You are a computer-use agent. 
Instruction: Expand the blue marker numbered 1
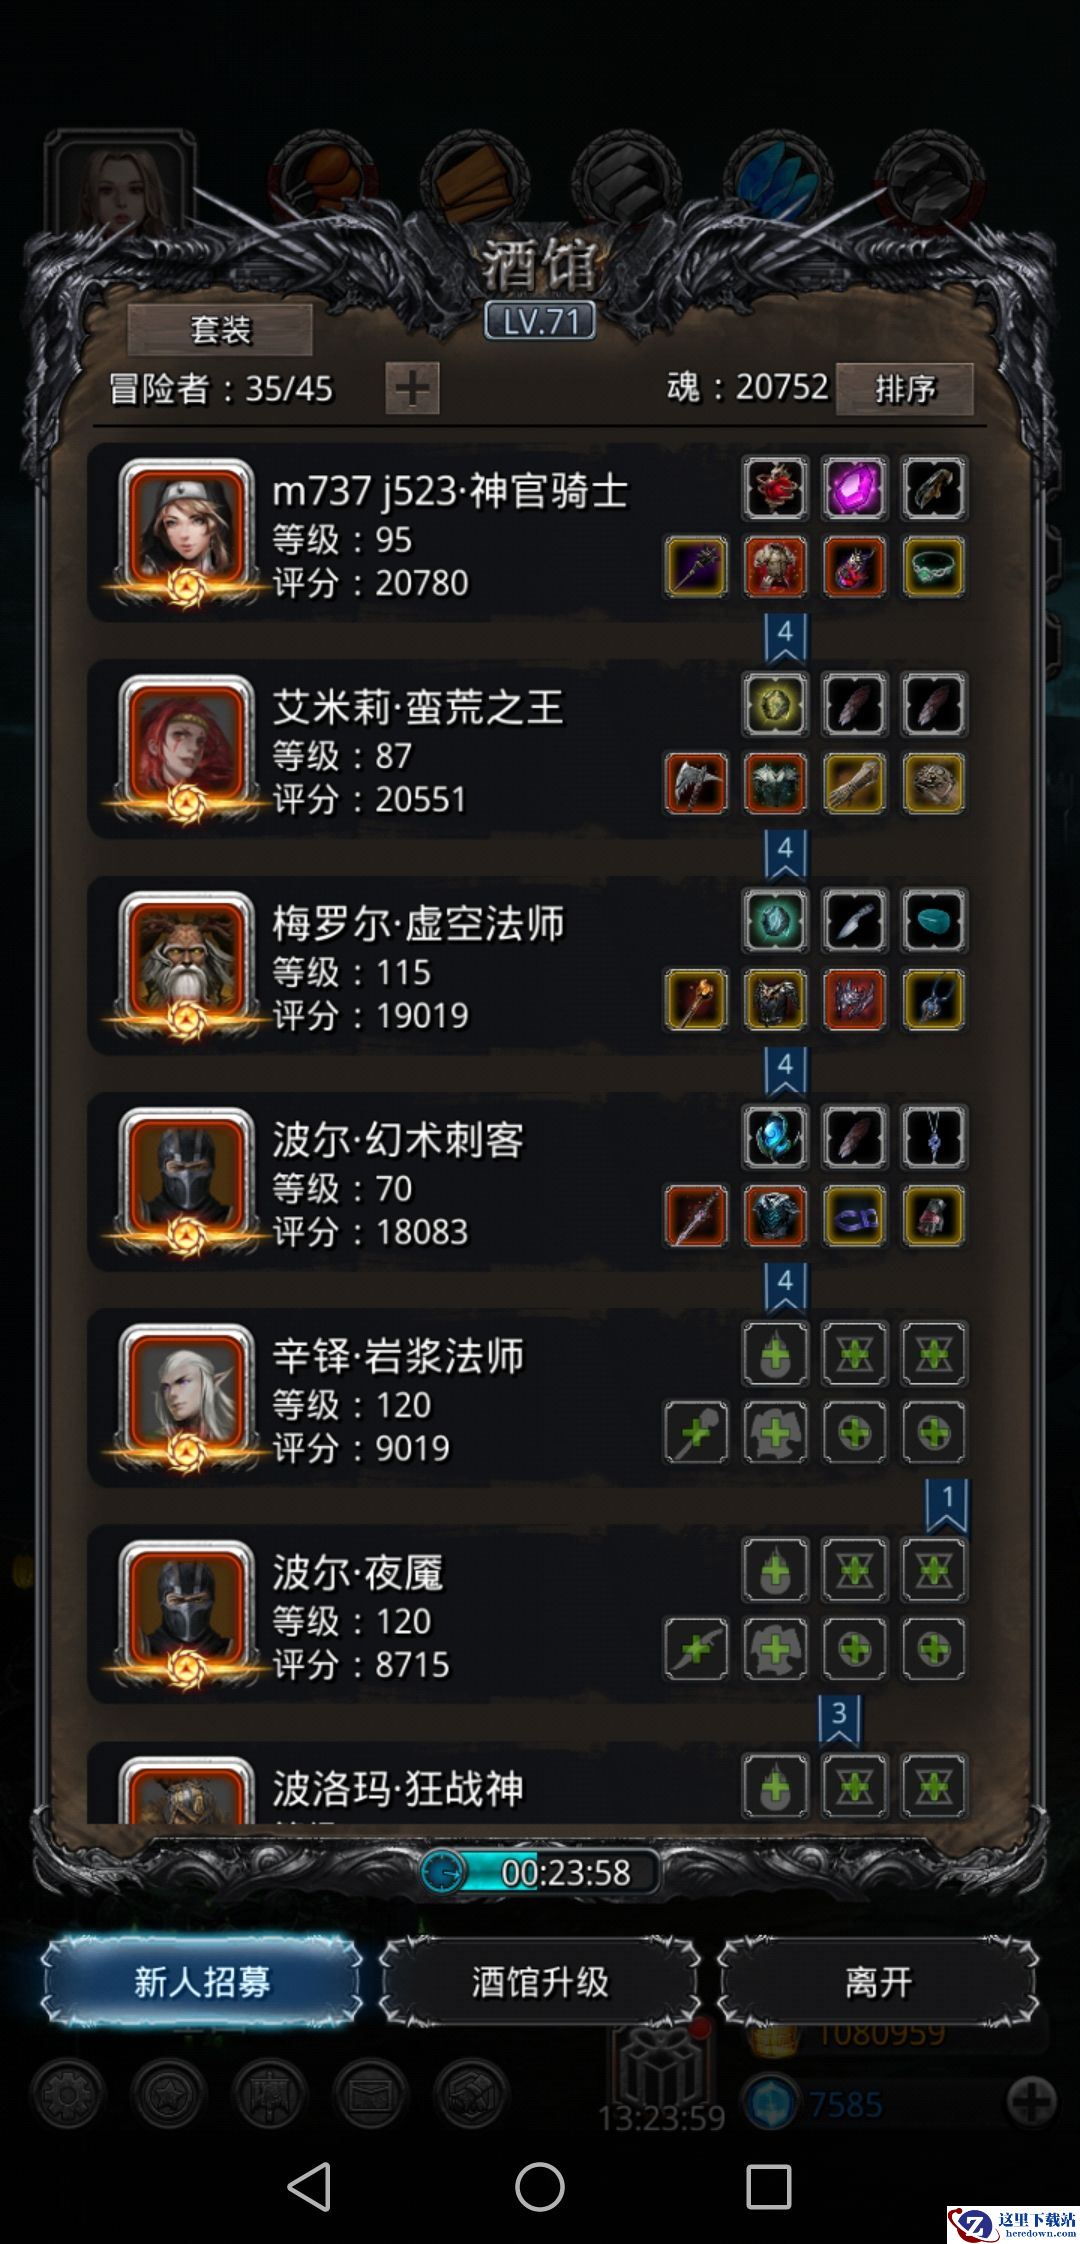click(x=947, y=1506)
